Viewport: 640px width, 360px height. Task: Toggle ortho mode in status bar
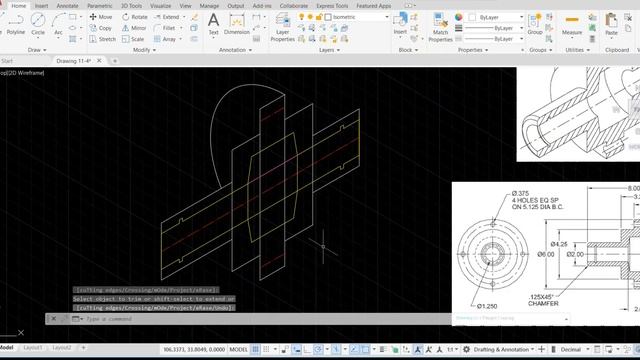pos(307,349)
